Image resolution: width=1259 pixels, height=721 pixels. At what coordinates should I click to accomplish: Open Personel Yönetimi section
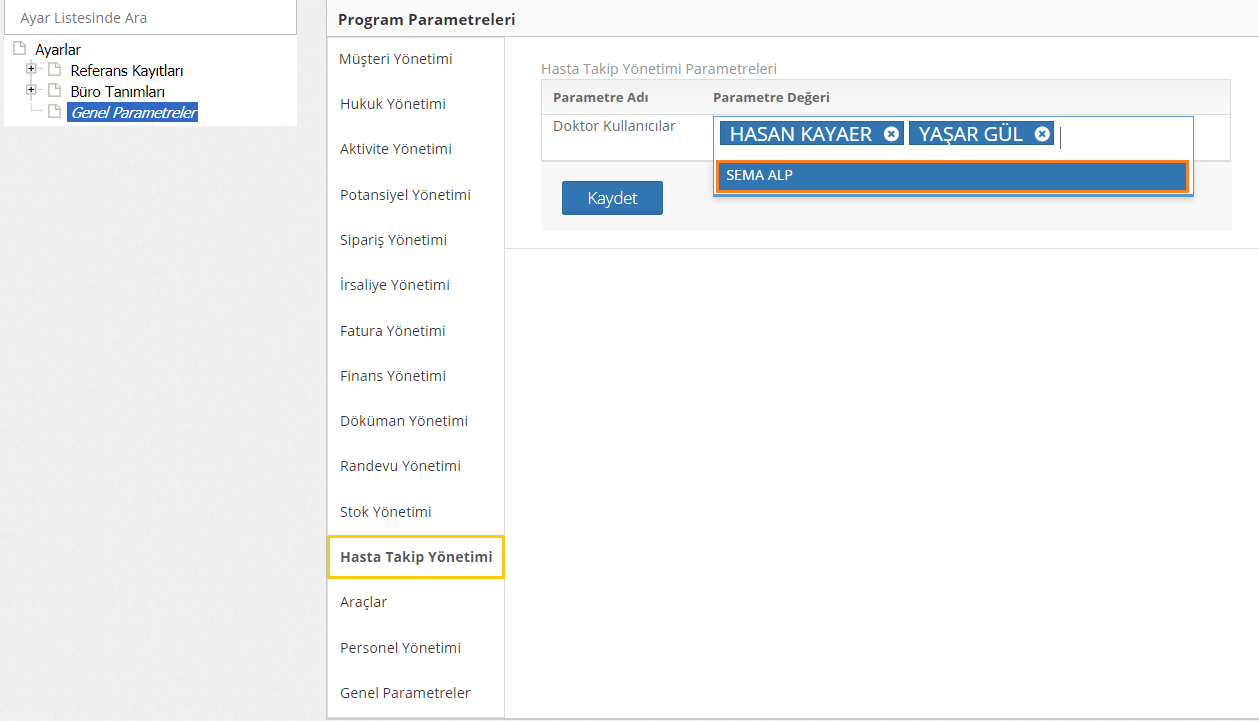[x=400, y=648]
